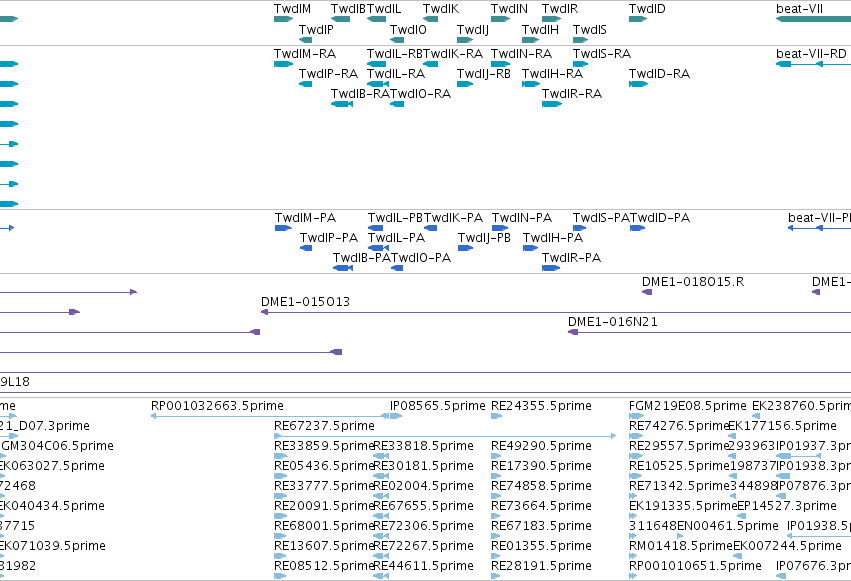Click the RE20091.5prime EST
This screenshot has height=581, width=851.
click(x=280, y=516)
